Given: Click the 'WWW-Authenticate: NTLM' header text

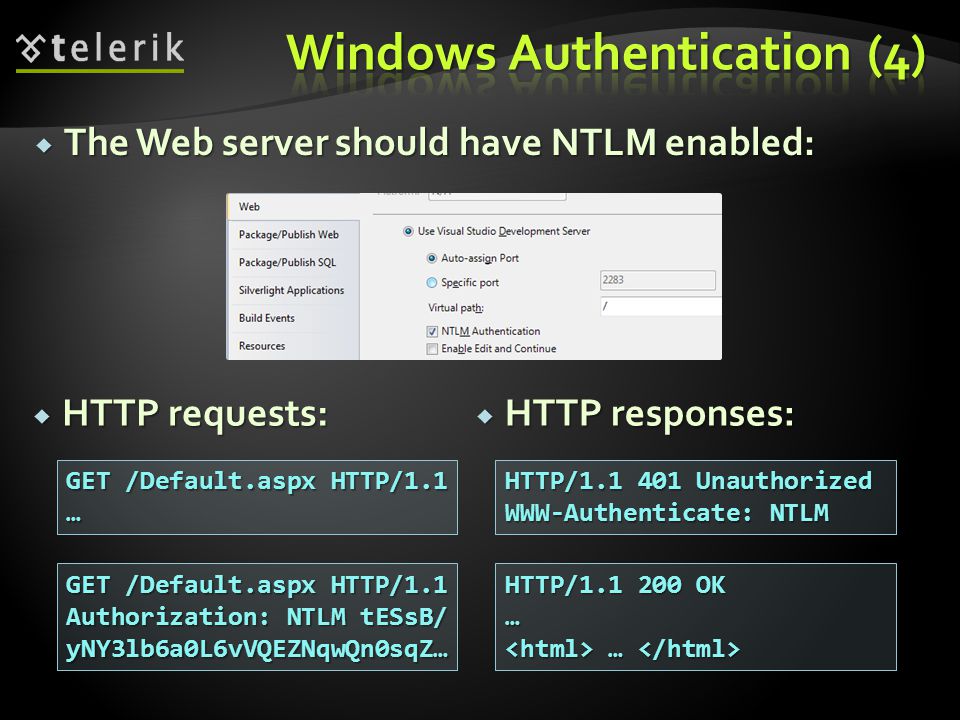Looking at the screenshot, I should 667,512.
